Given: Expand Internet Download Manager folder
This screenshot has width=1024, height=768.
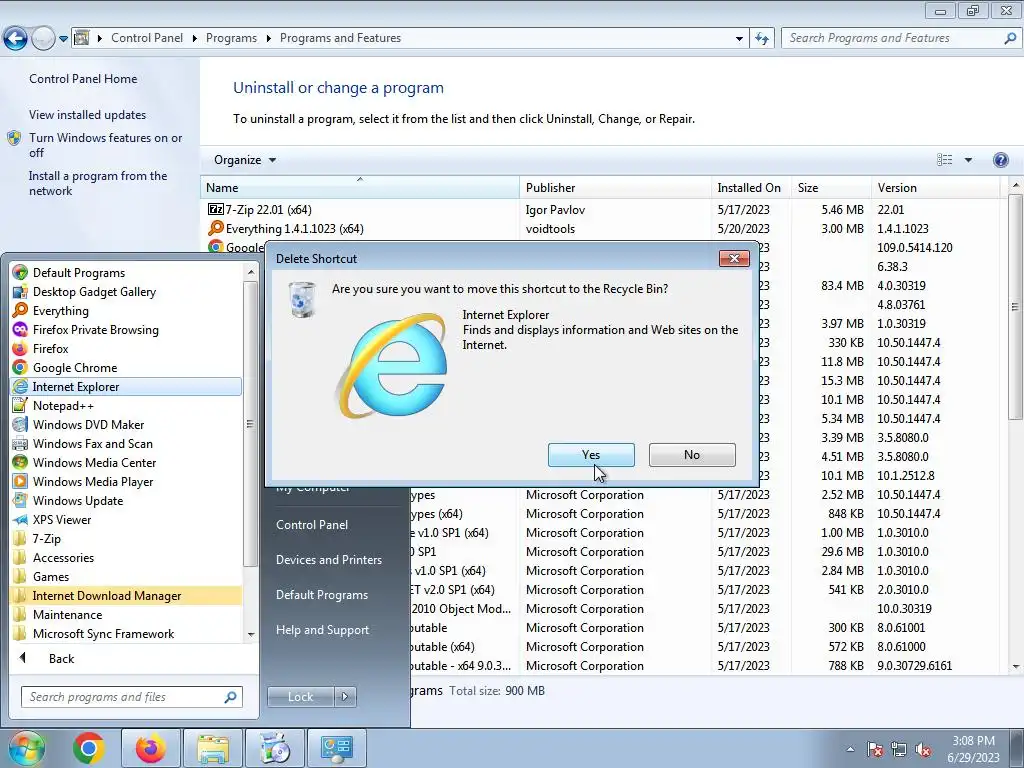Looking at the screenshot, I should tap(126, 596).
